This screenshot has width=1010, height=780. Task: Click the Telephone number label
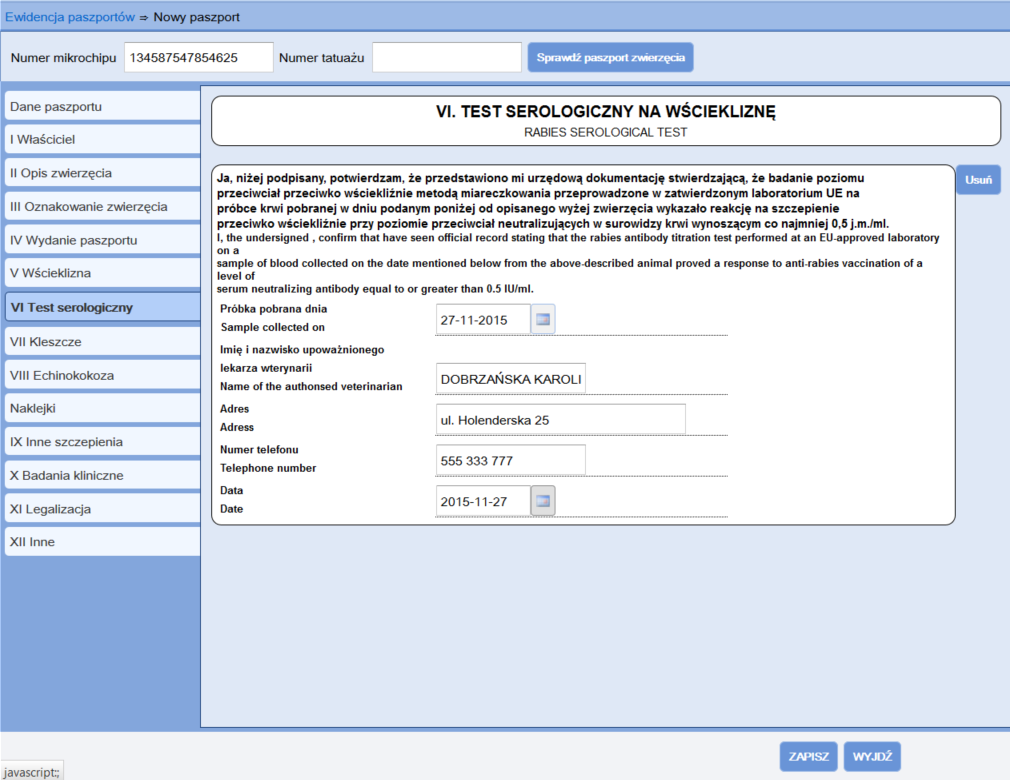click(268, 468)
